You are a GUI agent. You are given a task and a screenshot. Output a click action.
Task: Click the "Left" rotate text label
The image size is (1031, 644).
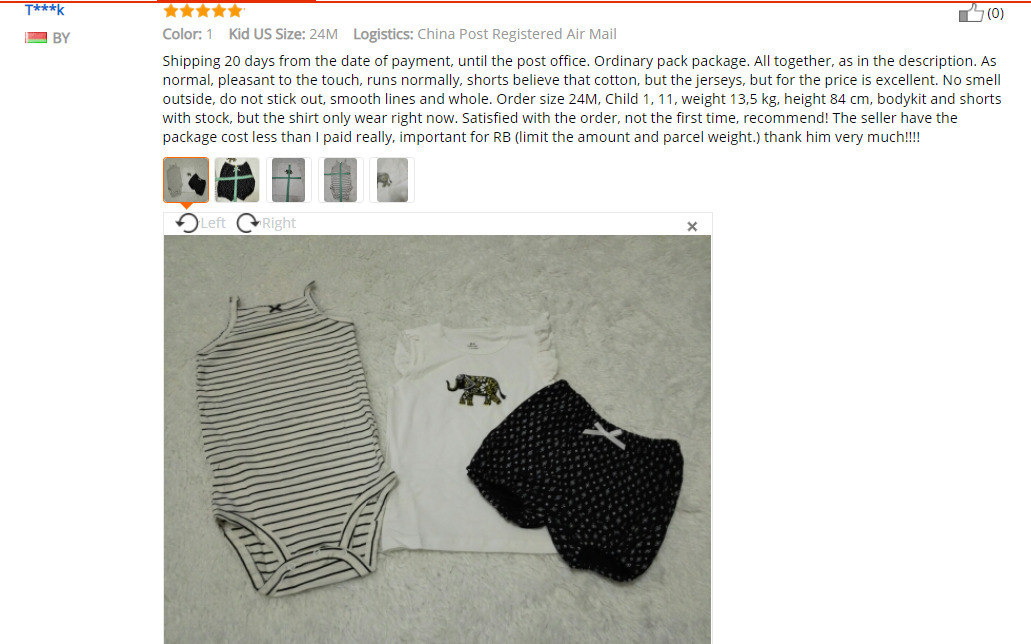tap(213, 223)
